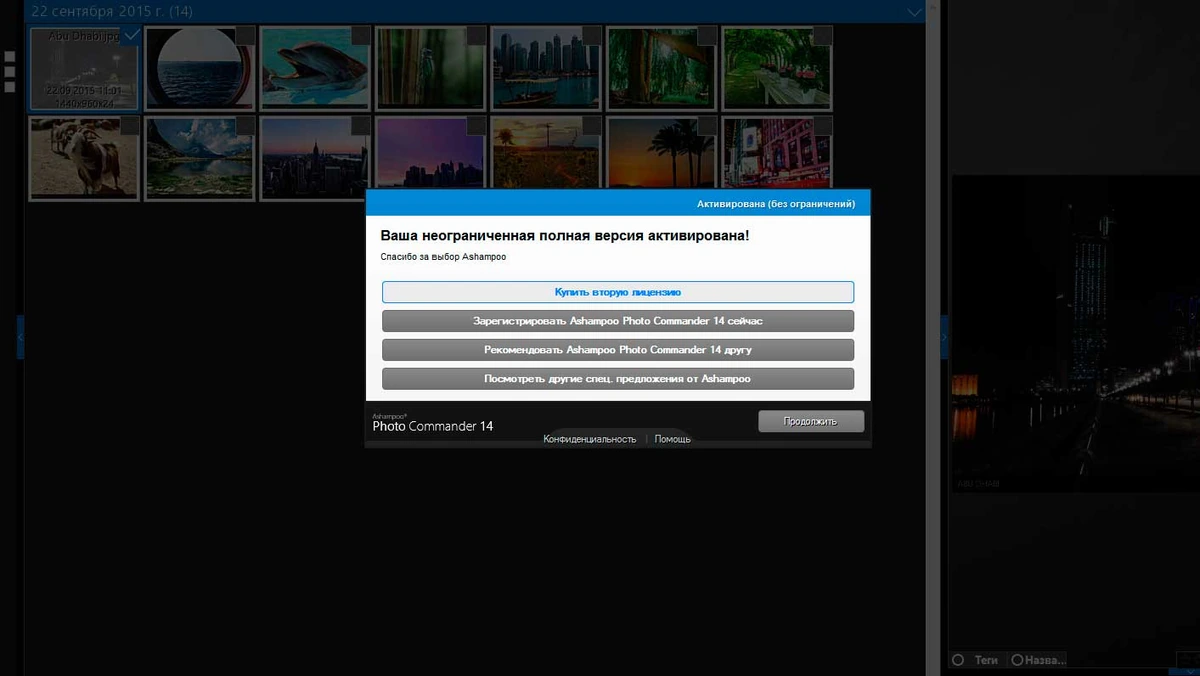Select the purple city skyline thumbnail
The height and width of the screenshot is (676, 1200).
(x=430, y=152)
